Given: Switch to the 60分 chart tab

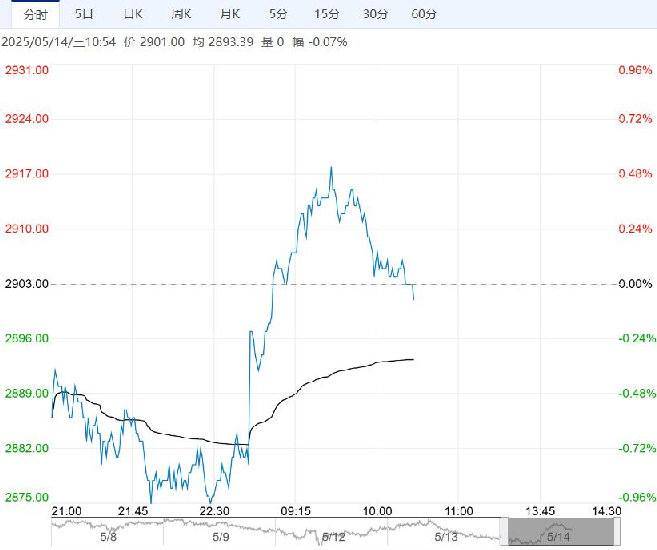Looking at the screenshot, I should click(424, 14).
